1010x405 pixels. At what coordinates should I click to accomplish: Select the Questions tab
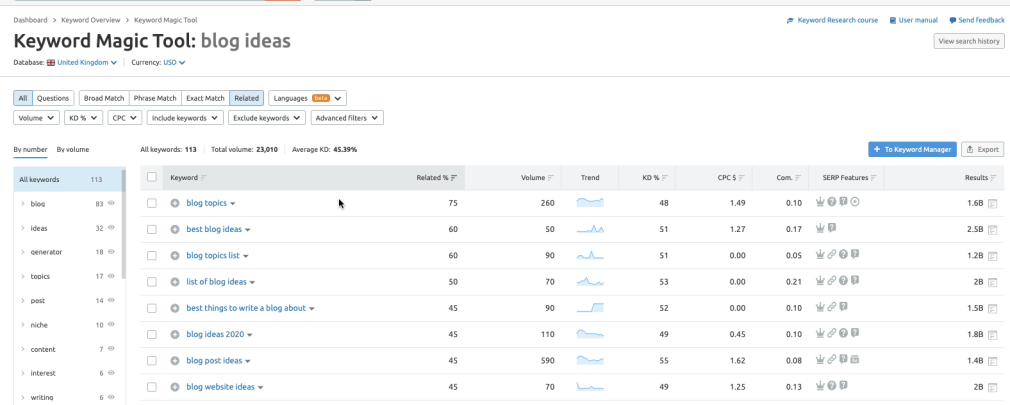point(53,98)
